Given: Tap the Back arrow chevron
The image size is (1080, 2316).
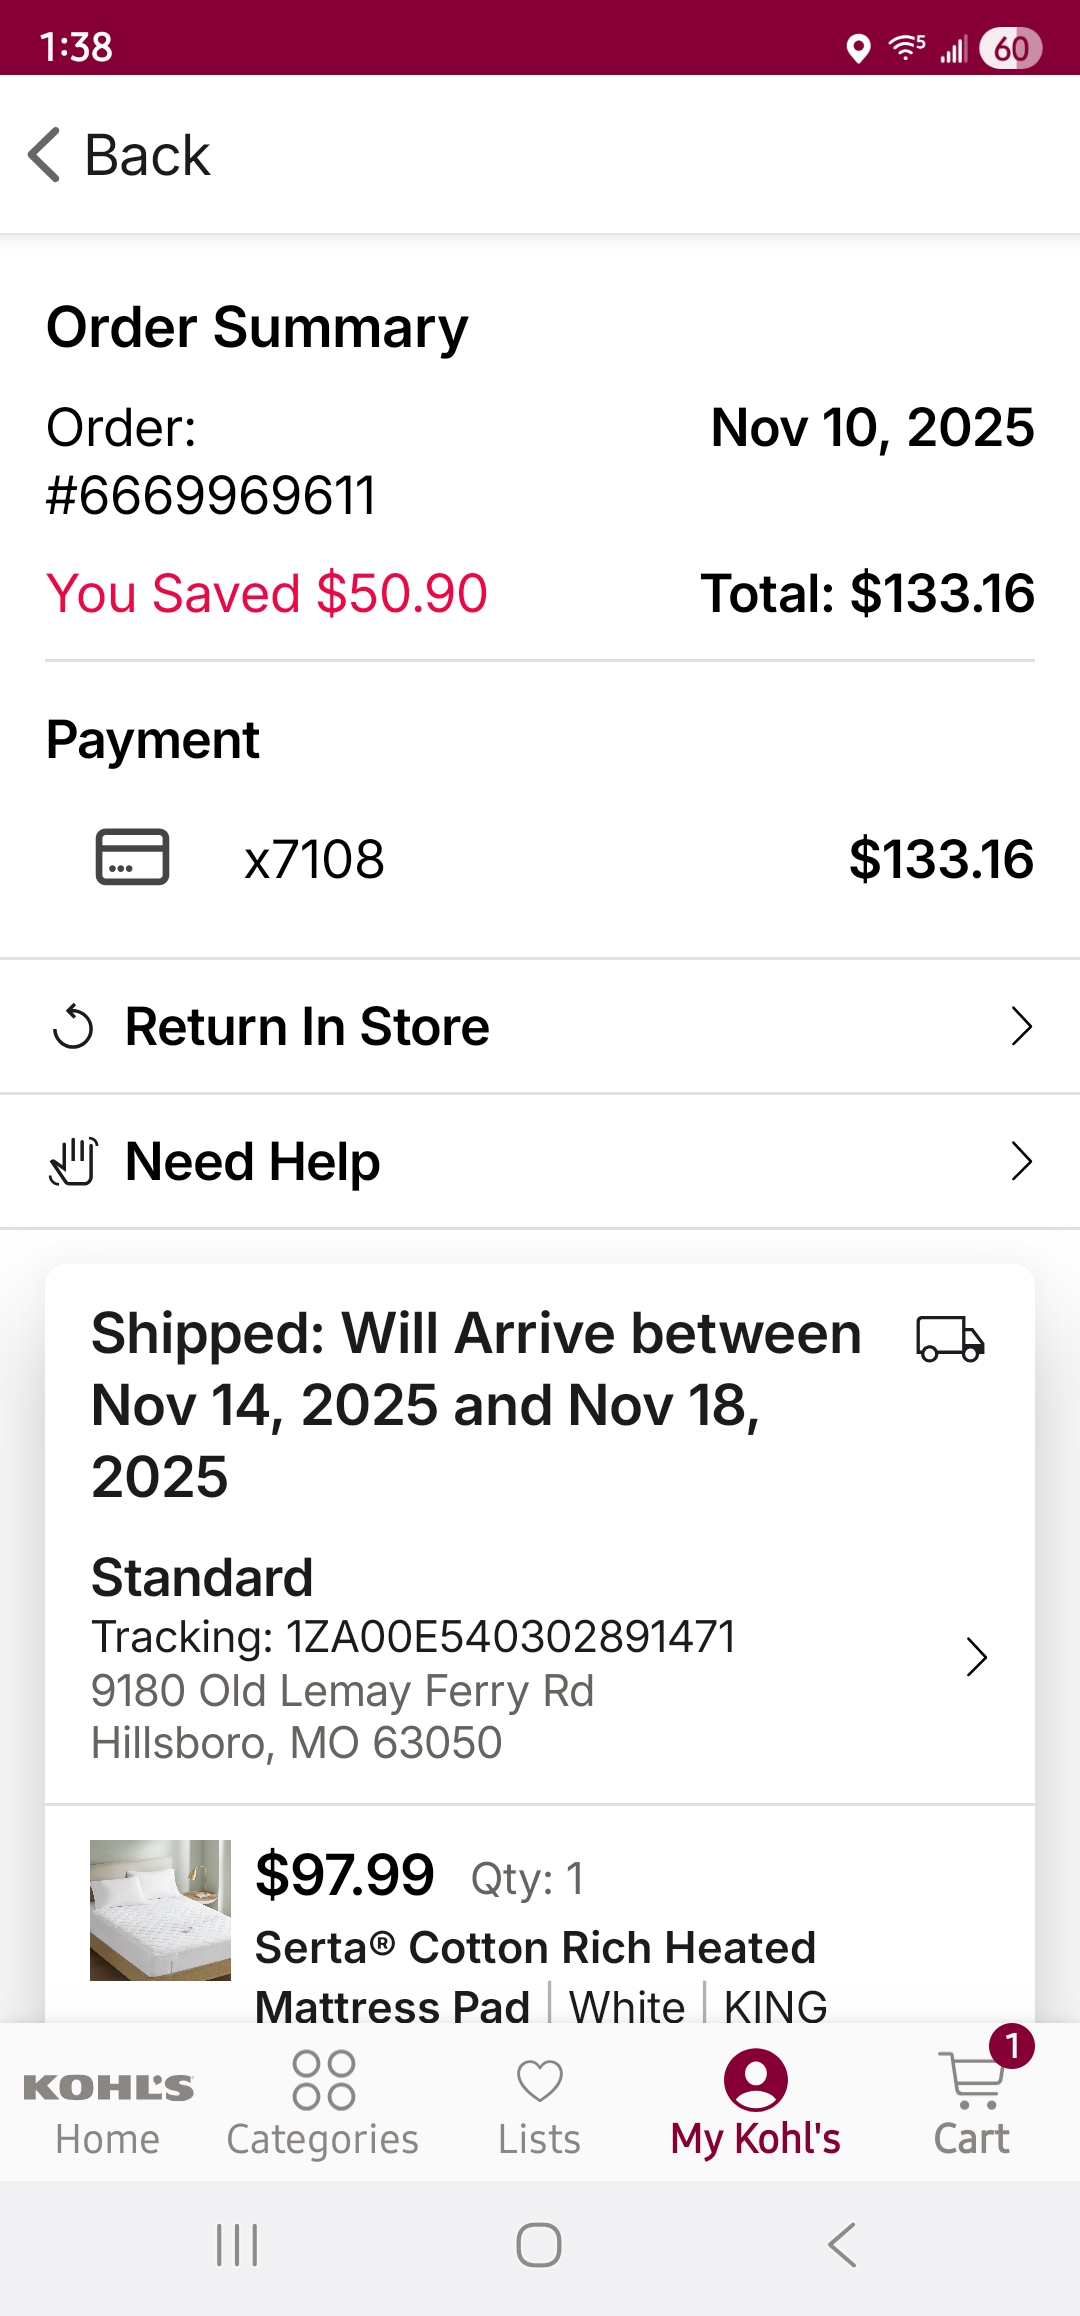Looking at the screenshot, I should point(44,155).
